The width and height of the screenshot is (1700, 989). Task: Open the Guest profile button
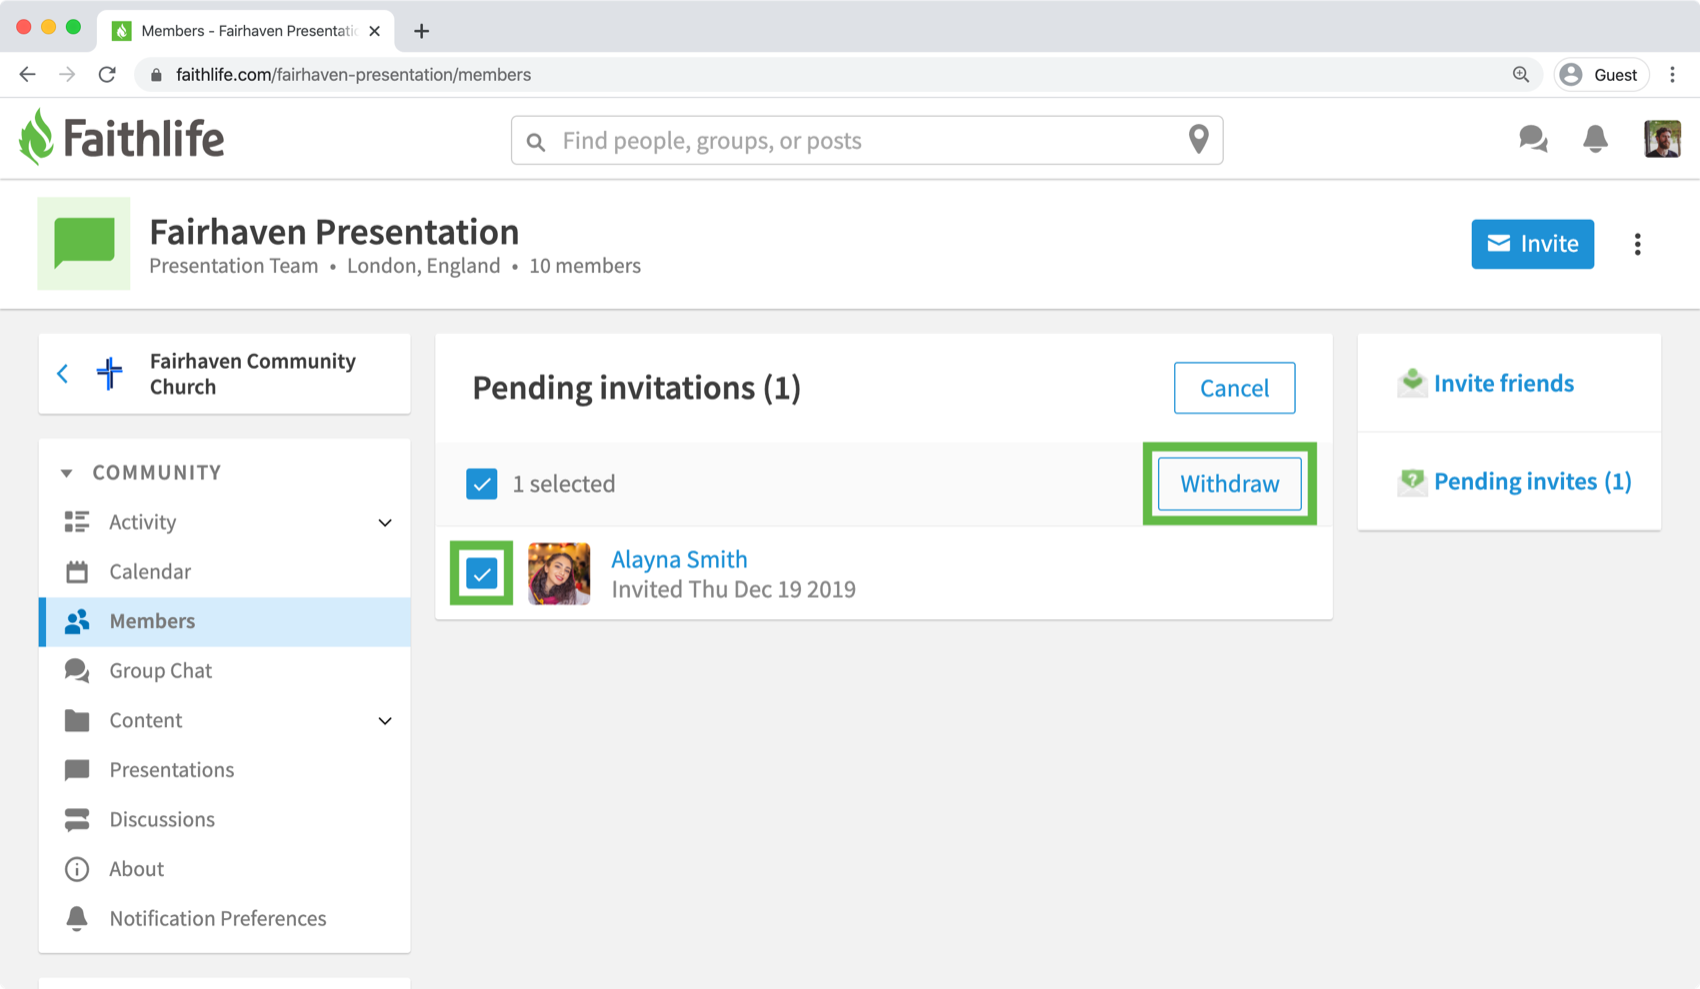[x=1600, y=75]
